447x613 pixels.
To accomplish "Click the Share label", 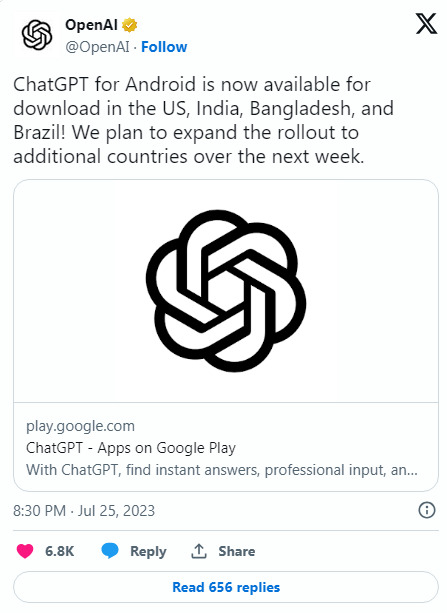I will pyautogui.click(x=237, y=551).
